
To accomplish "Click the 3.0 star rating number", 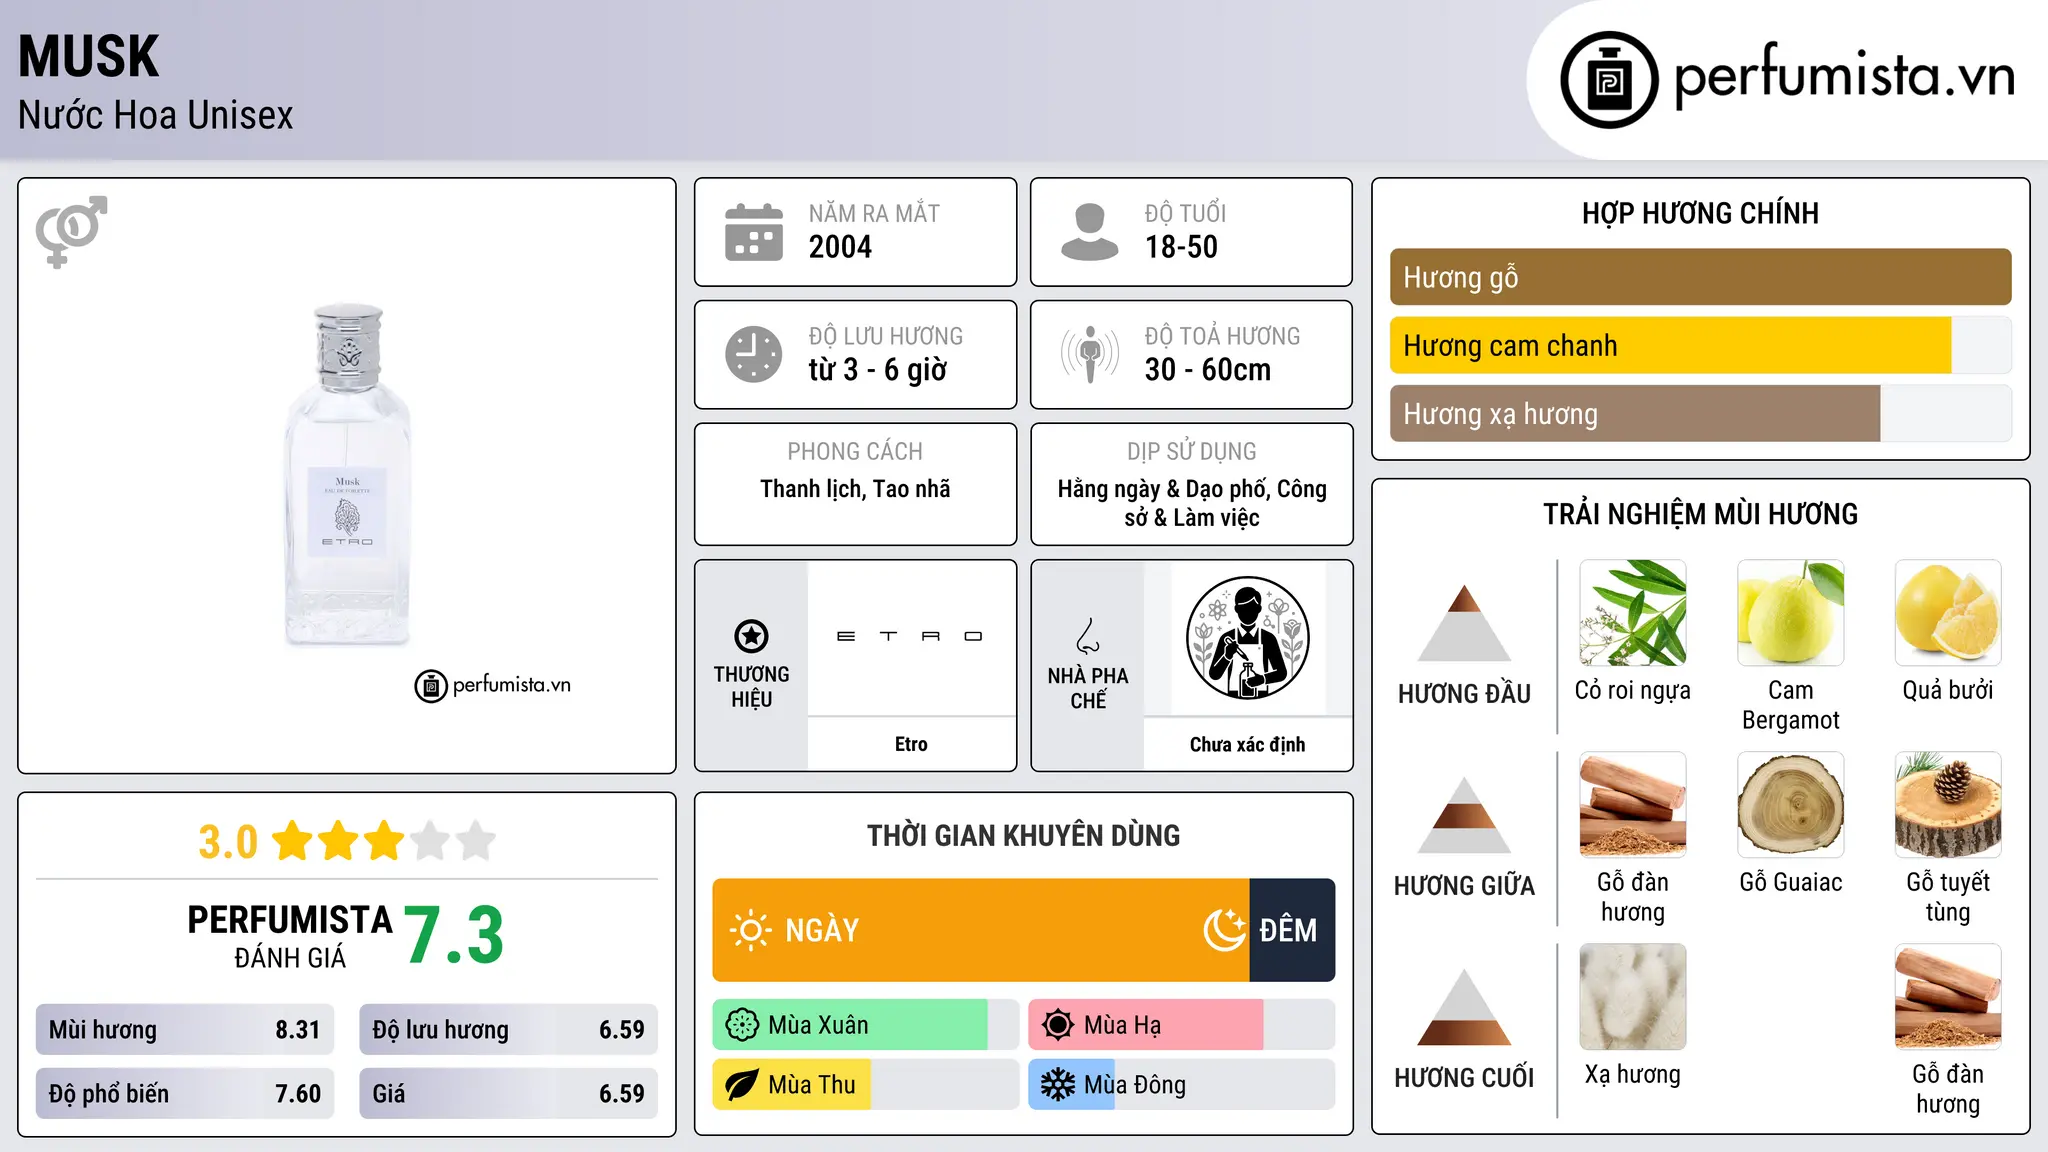I will pos(228,842).
